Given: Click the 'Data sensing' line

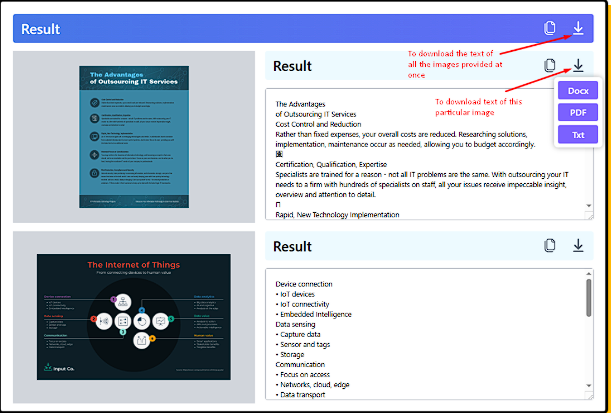Looking at the screenshot, I should pos(295,324).
